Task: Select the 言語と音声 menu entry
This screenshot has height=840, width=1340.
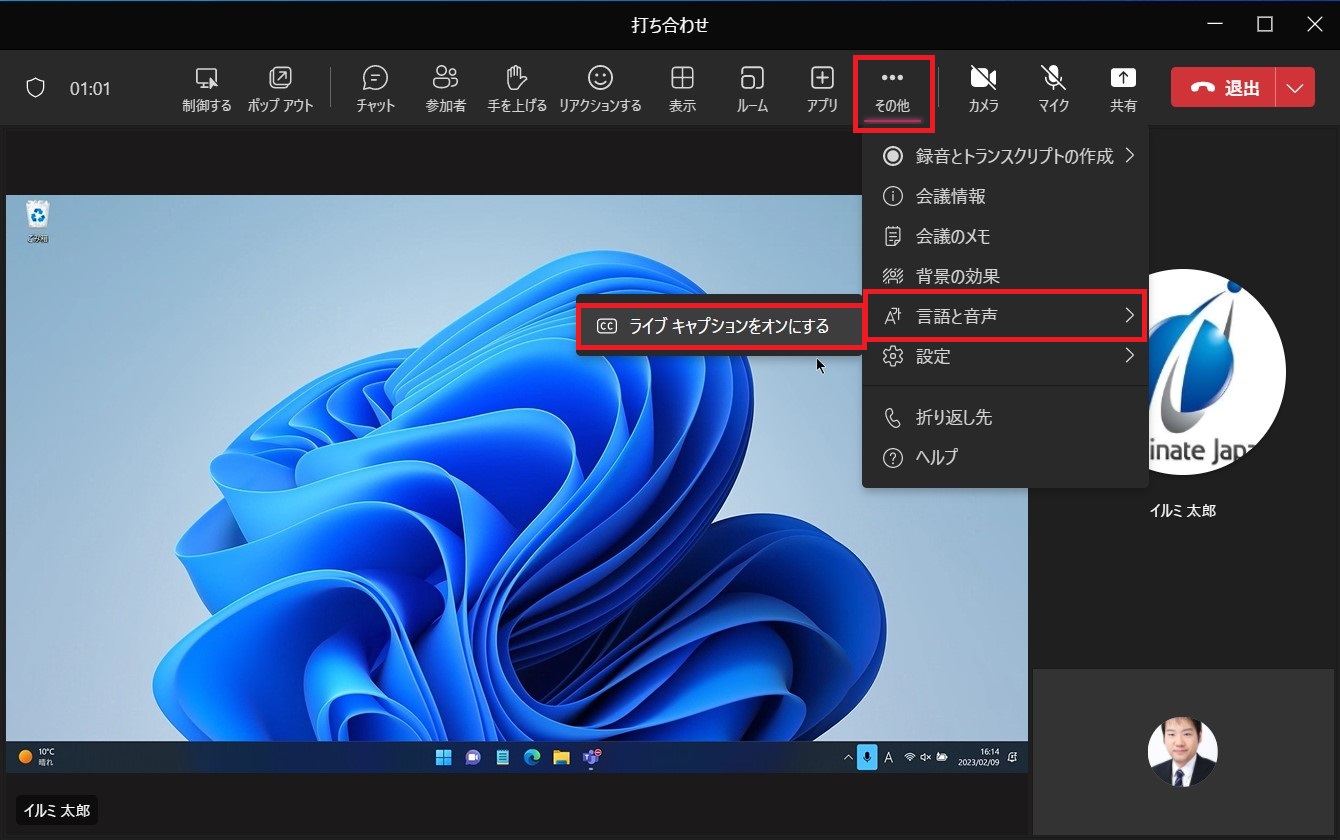Action: [1005, 316]
